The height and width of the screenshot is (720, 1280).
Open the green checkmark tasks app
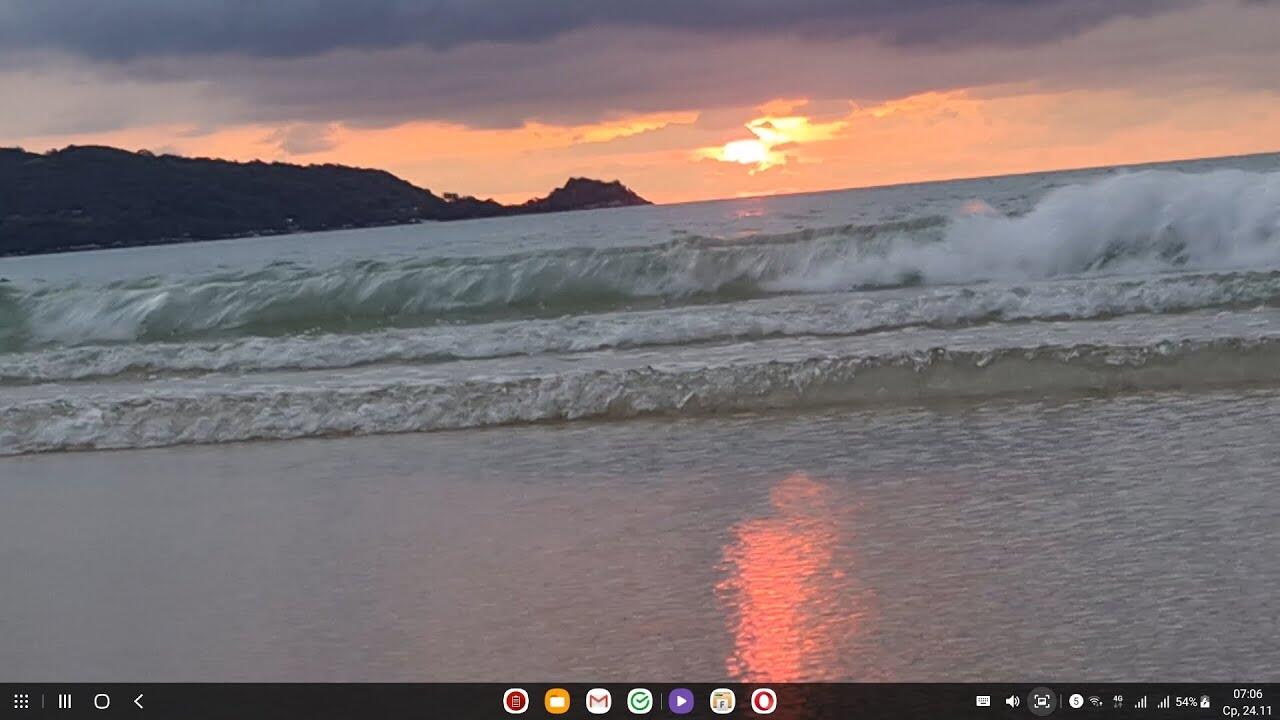(x=640, y=701)
